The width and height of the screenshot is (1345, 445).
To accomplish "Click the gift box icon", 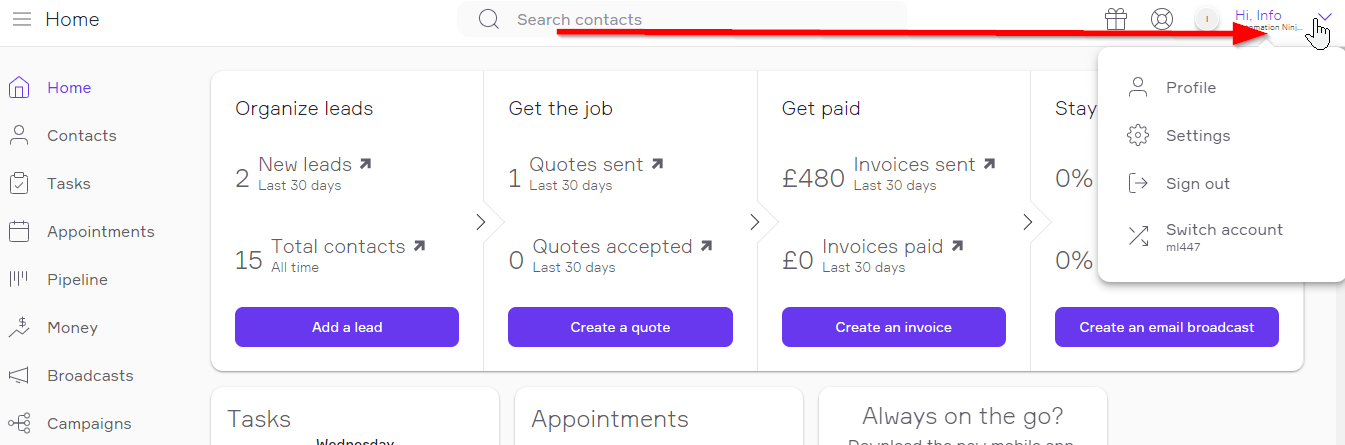I will pyautogui.click(x=1116, y=19).
